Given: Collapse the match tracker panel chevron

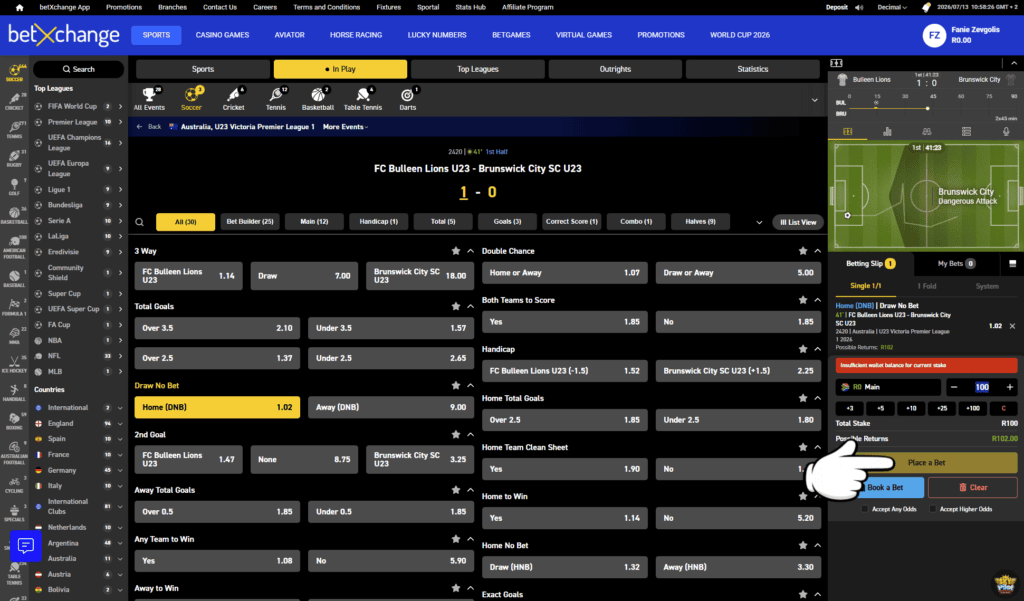Looking at the screenshot, I should click(x=1014, y=63).
